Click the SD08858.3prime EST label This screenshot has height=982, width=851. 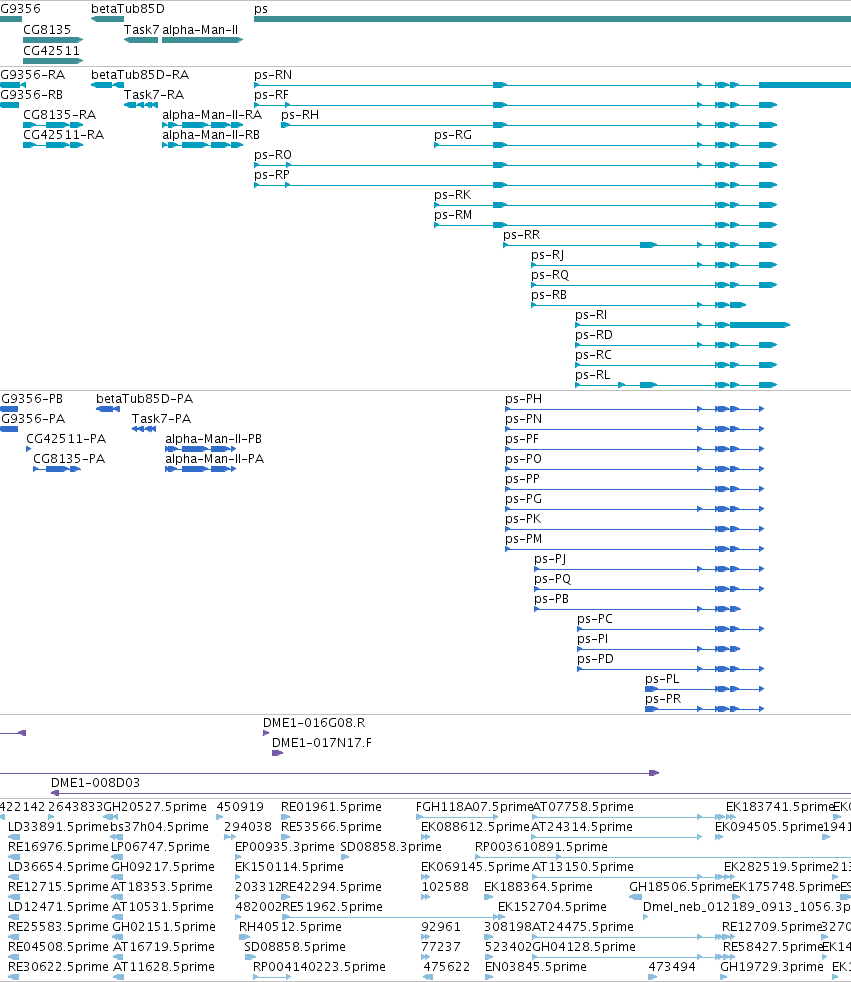(x=391, y=847)
